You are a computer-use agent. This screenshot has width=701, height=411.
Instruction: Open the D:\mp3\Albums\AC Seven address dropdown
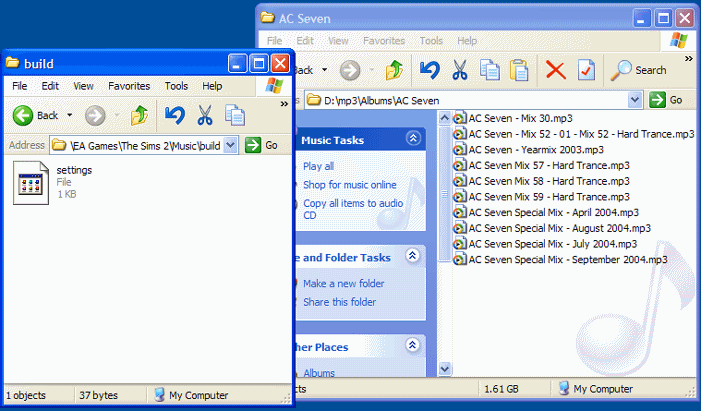point(634,100)
